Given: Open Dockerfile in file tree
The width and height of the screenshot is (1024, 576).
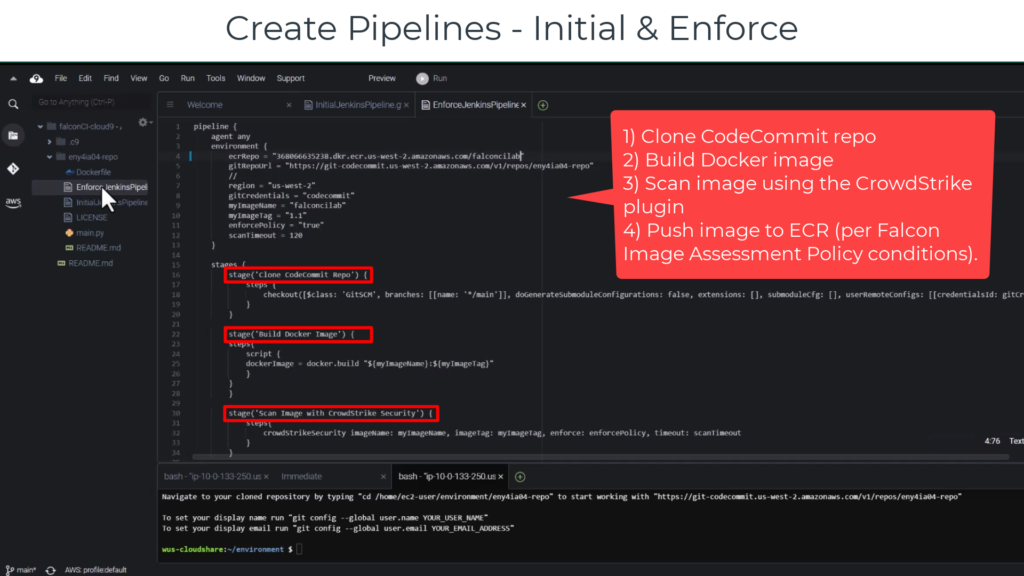Looking at the screenshot, I should [93, 172].
